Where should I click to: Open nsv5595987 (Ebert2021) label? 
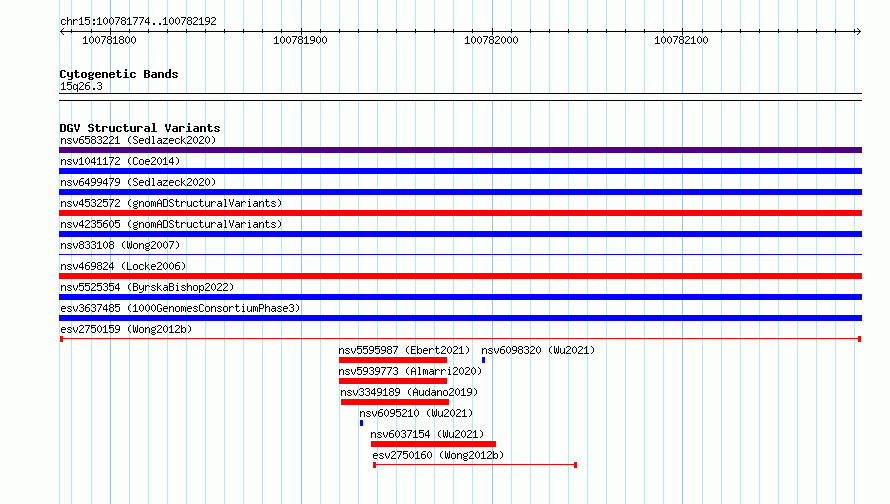tap(404, 350)
